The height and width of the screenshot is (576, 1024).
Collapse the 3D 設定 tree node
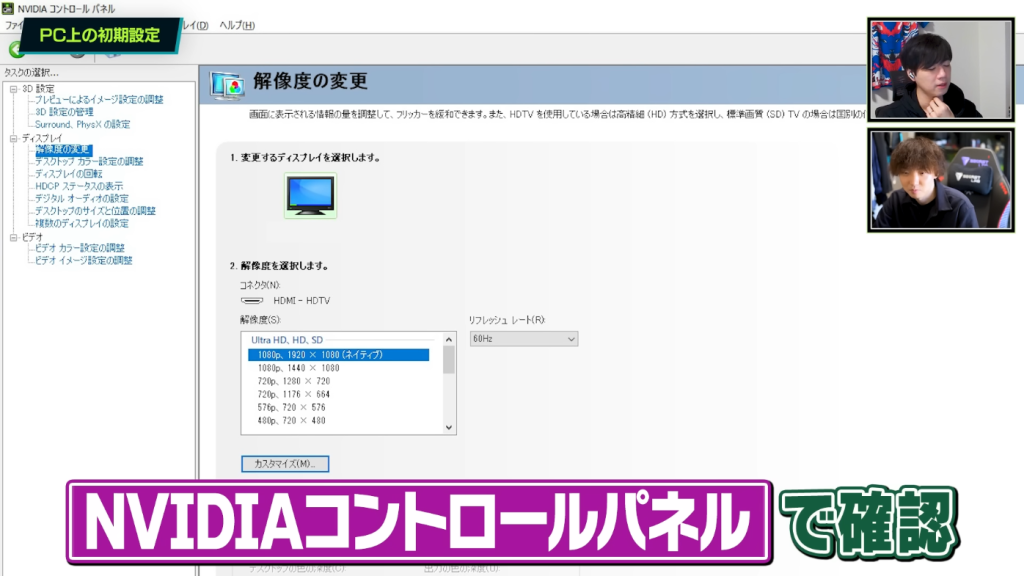(x=14, y=88)
